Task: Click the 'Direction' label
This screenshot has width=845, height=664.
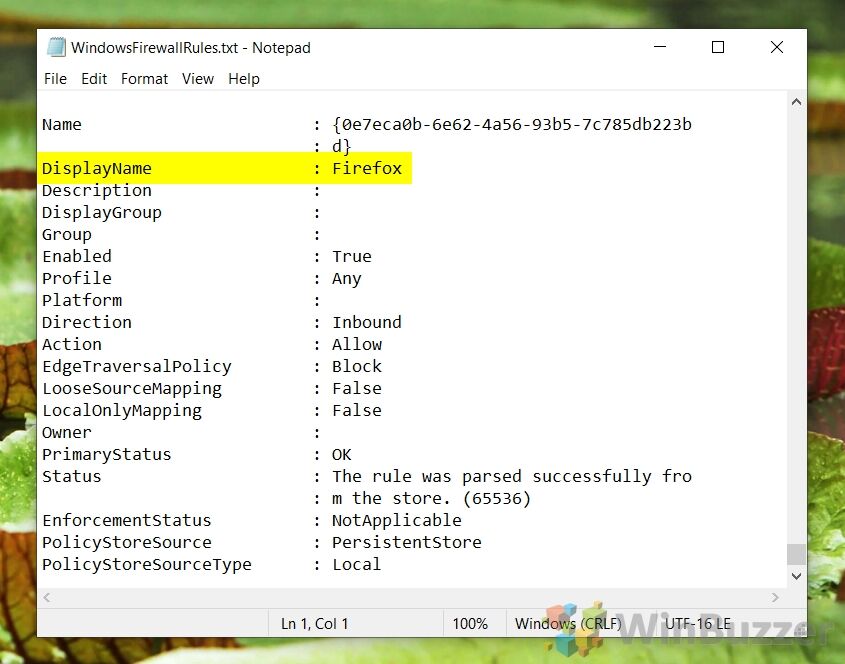Action: 87,322
